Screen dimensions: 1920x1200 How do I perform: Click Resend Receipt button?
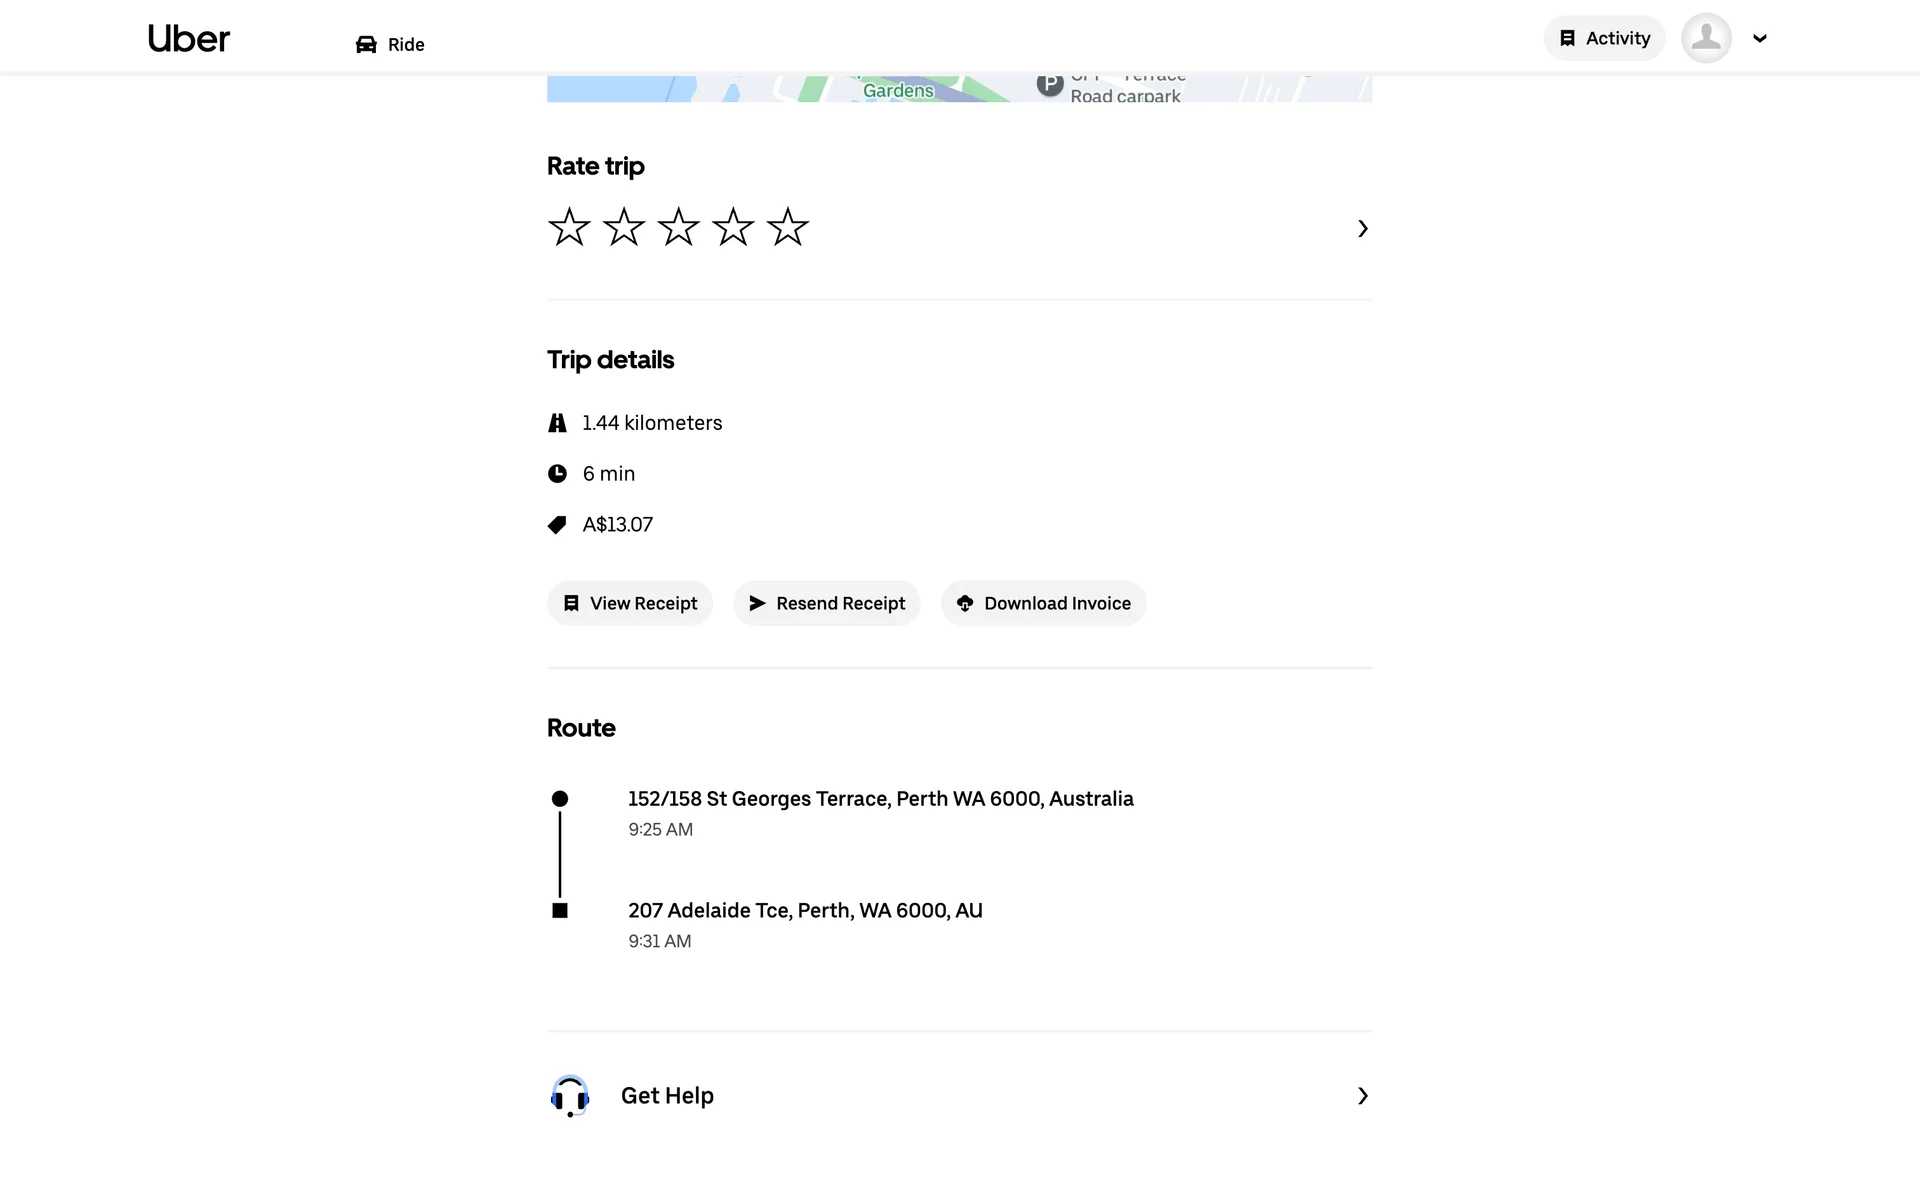tap(826, 603)
